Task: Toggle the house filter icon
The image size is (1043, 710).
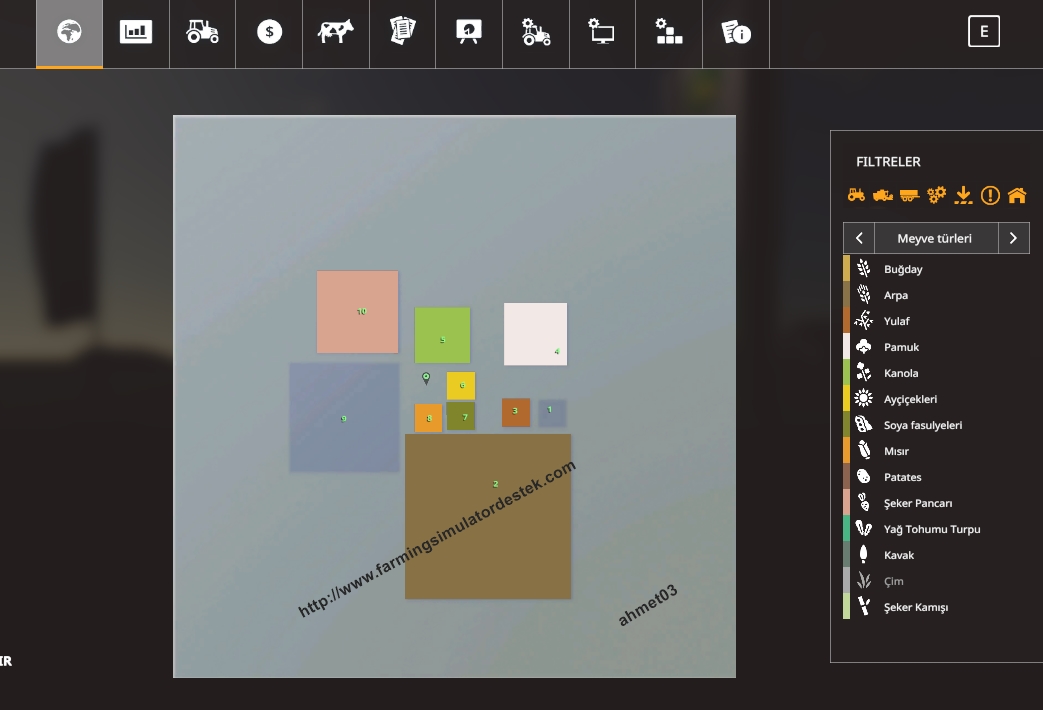Action: pyautogui.click(x=1017, y=195)
